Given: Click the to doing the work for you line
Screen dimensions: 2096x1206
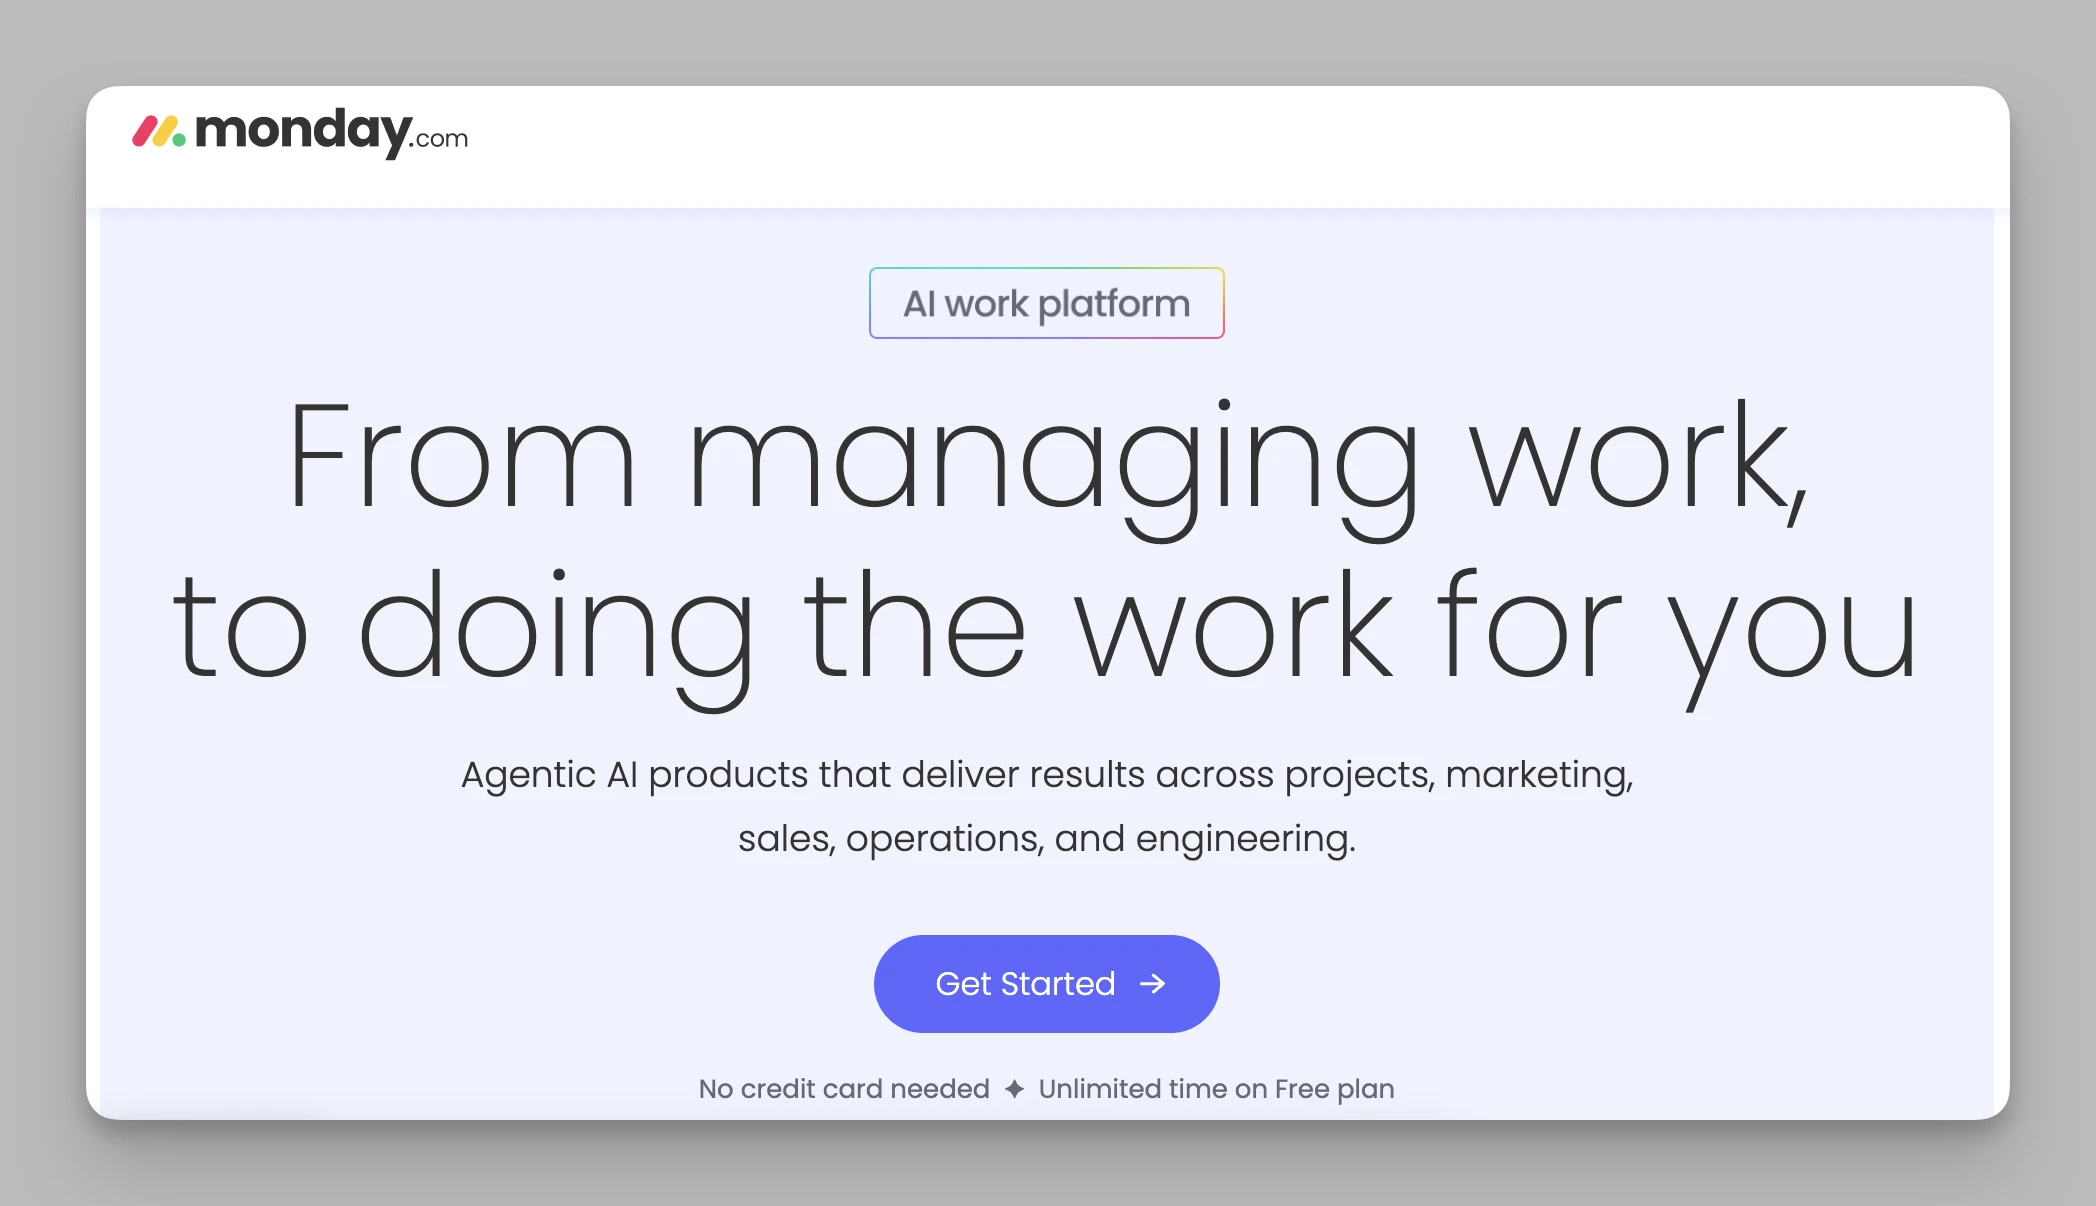Looking at the screenshot, I should tap(1046, 628).
